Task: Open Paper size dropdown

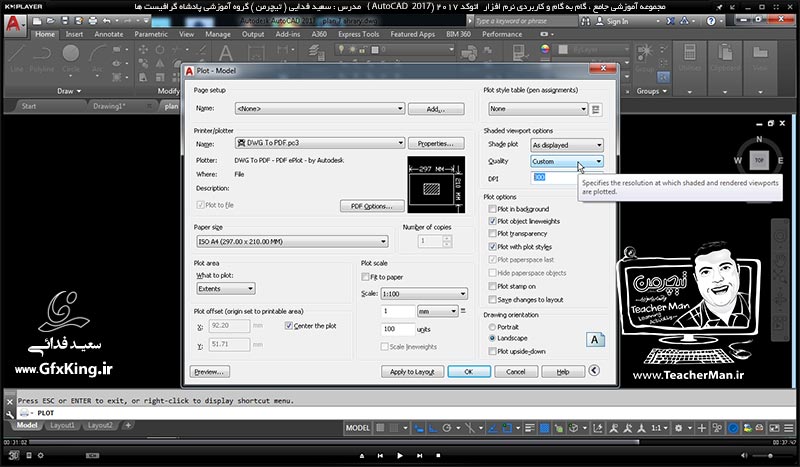Action: pos(292,241)
